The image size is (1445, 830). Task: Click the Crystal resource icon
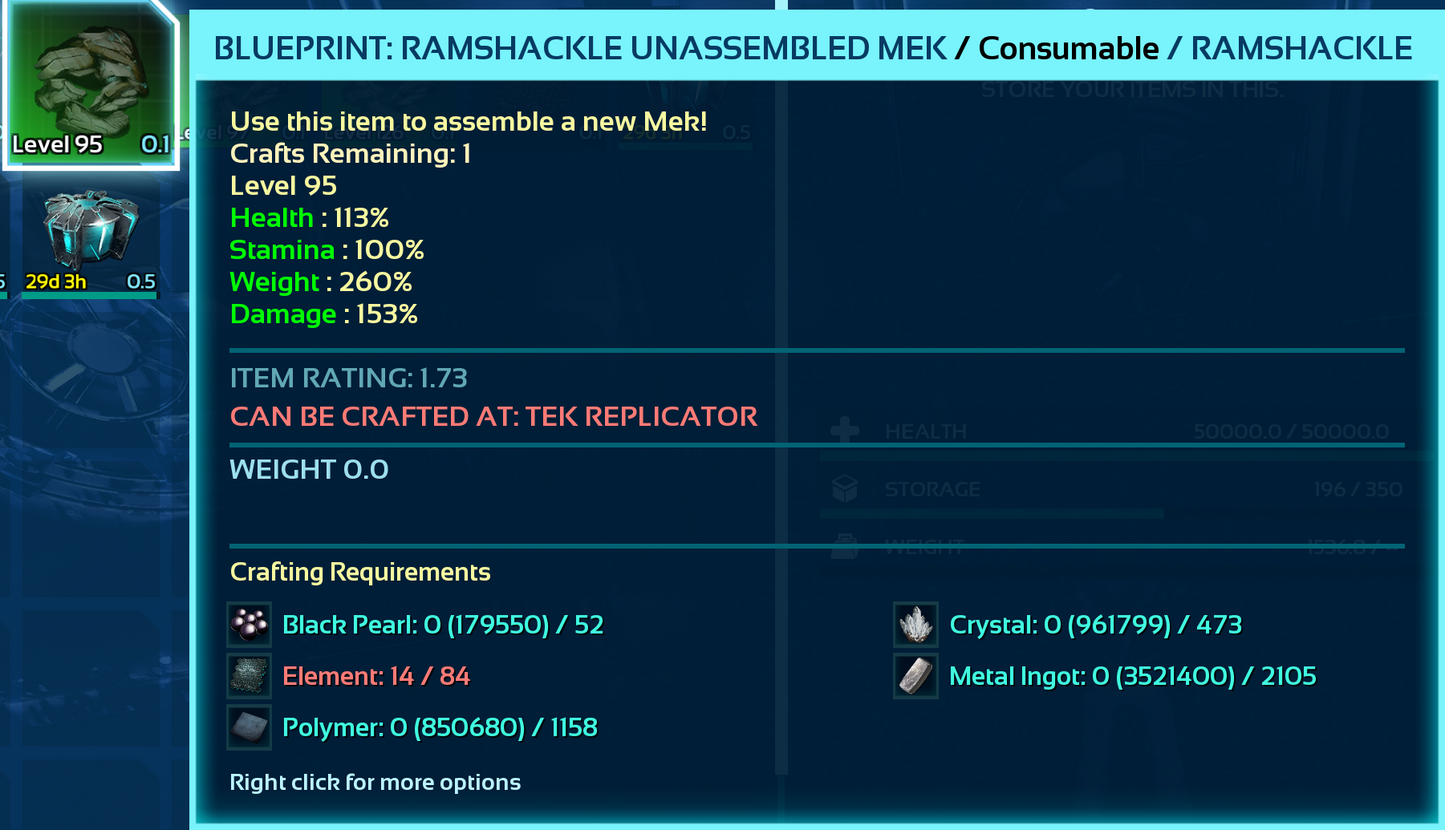pyautogui.click(x=916, y=625)
